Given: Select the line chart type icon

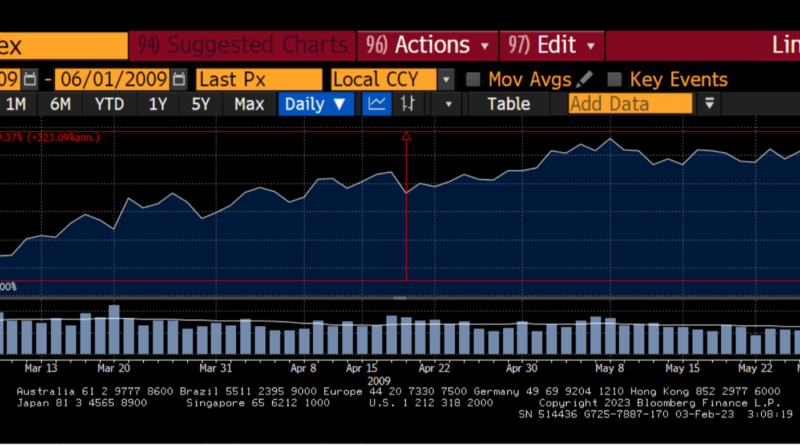Looking at the screenshot, I should [x=378, y=104].
